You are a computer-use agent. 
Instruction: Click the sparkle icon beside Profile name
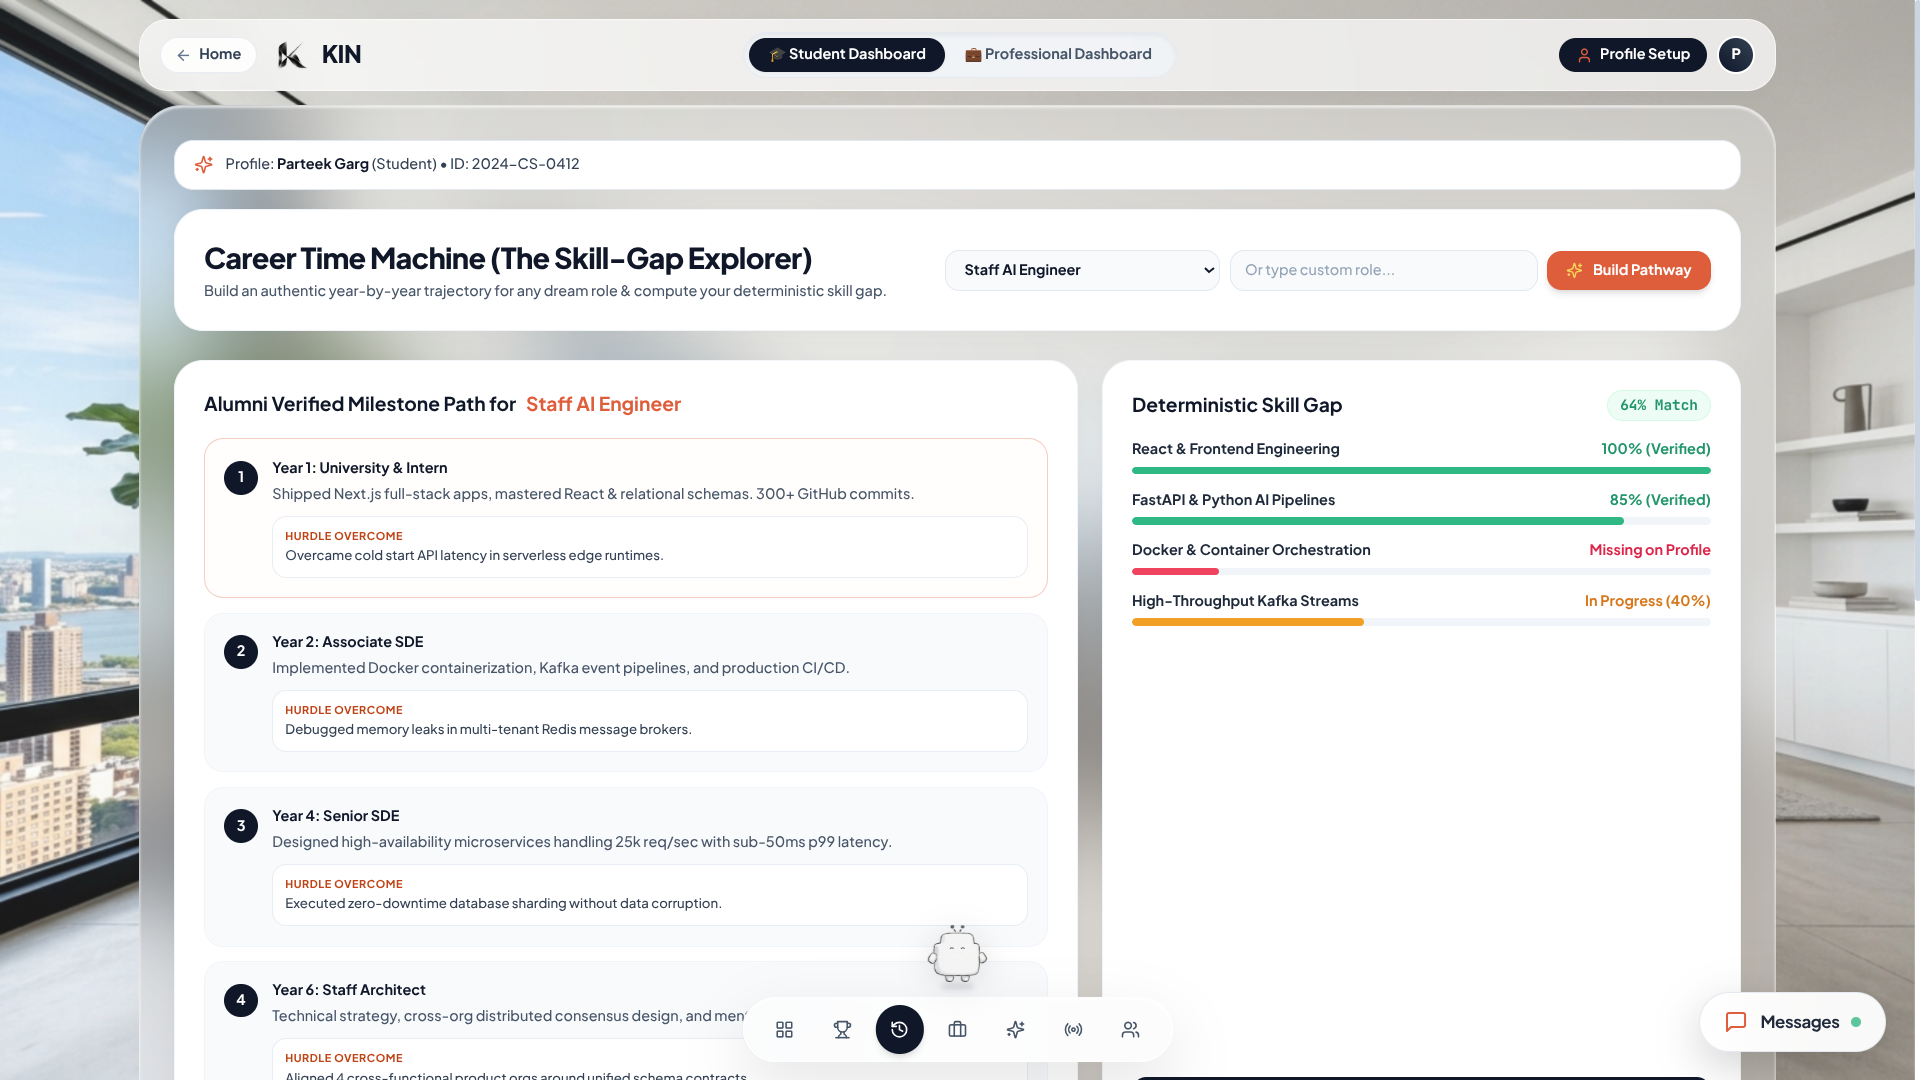tap(204, 164)
